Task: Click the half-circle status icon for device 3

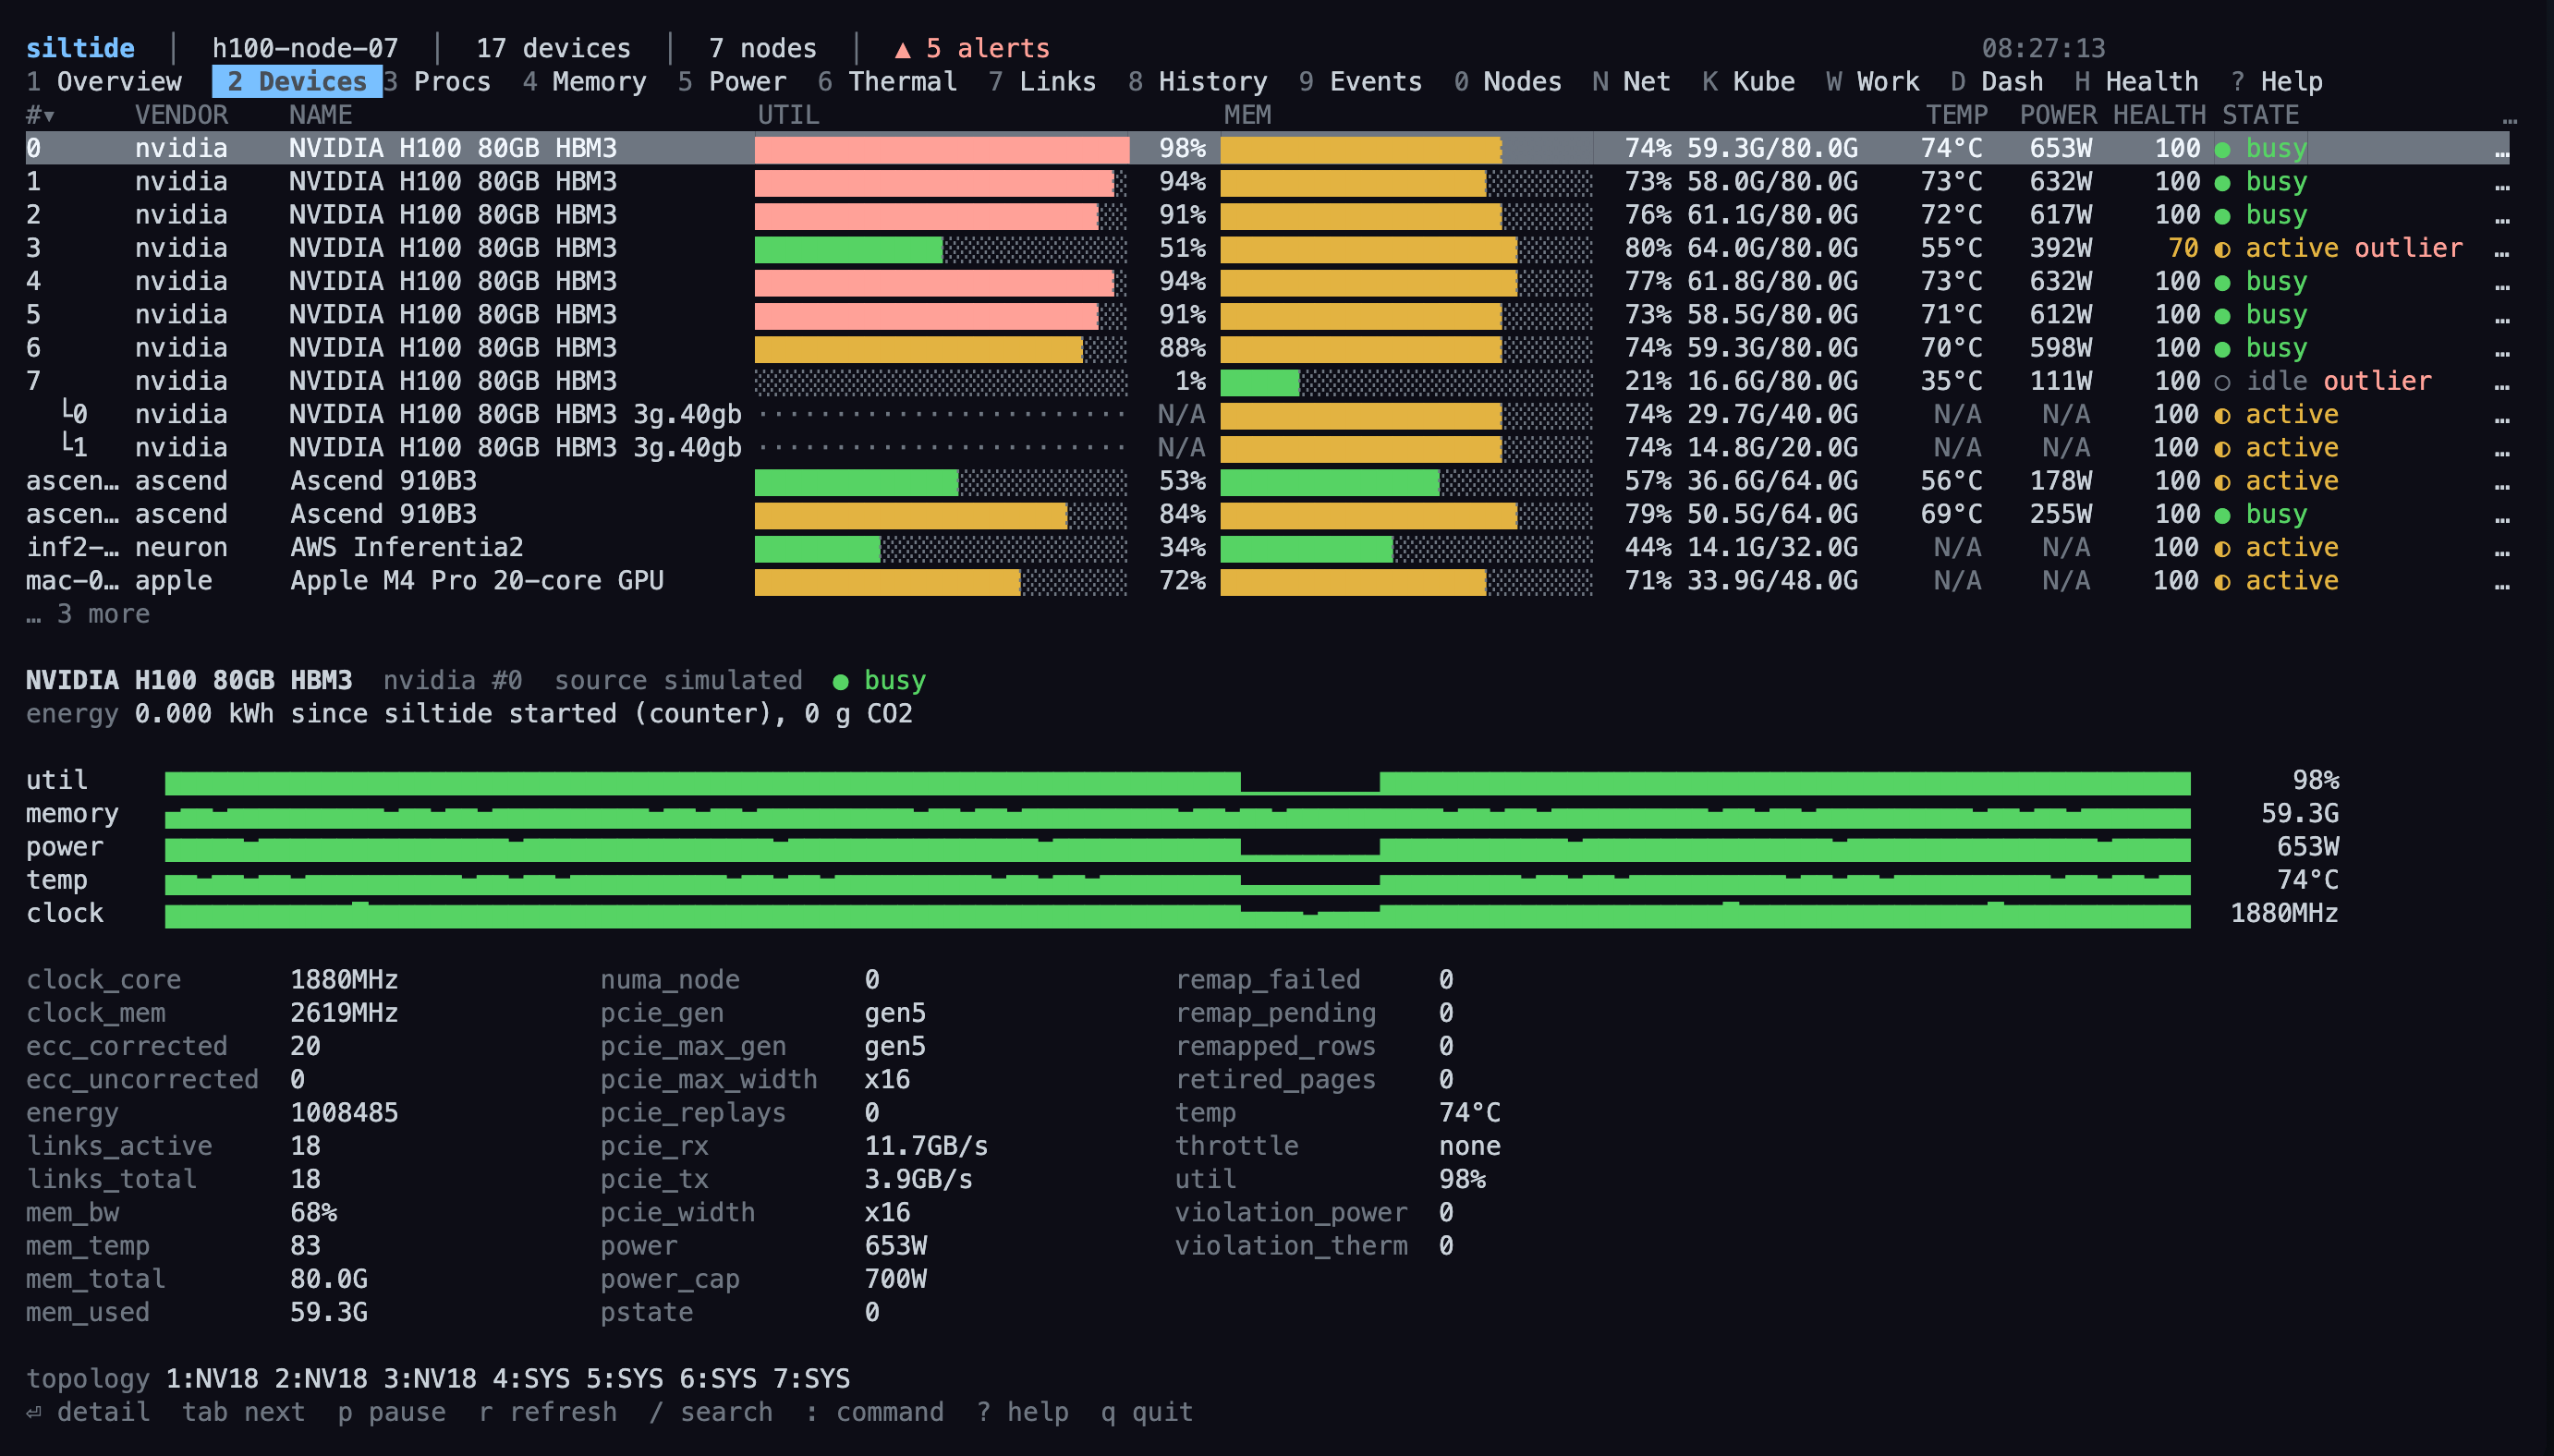Action: [x=2222, y=250]
